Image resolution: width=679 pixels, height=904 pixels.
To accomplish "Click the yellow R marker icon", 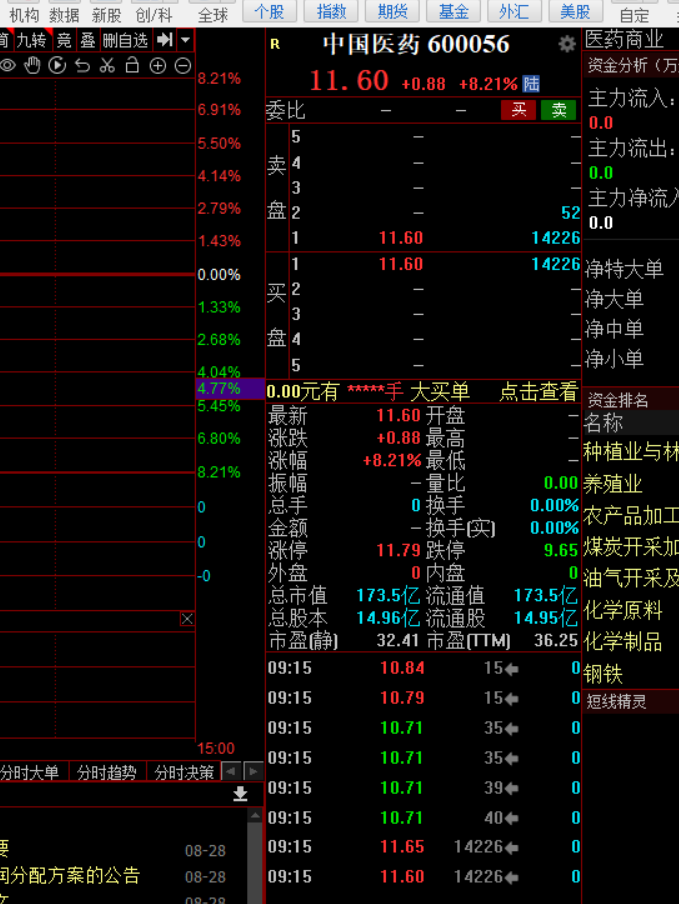I will [x=275, y=44].
